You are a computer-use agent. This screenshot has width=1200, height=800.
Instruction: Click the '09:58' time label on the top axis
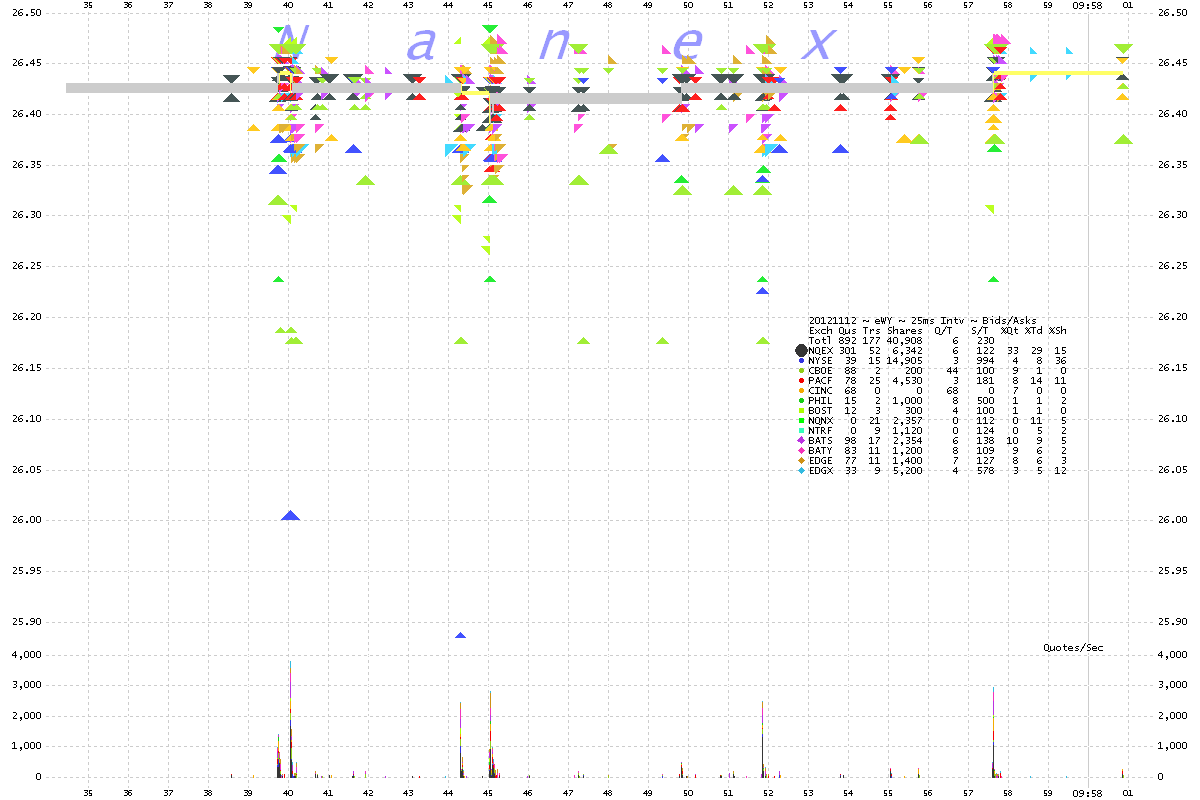[x=1087, y=5]
